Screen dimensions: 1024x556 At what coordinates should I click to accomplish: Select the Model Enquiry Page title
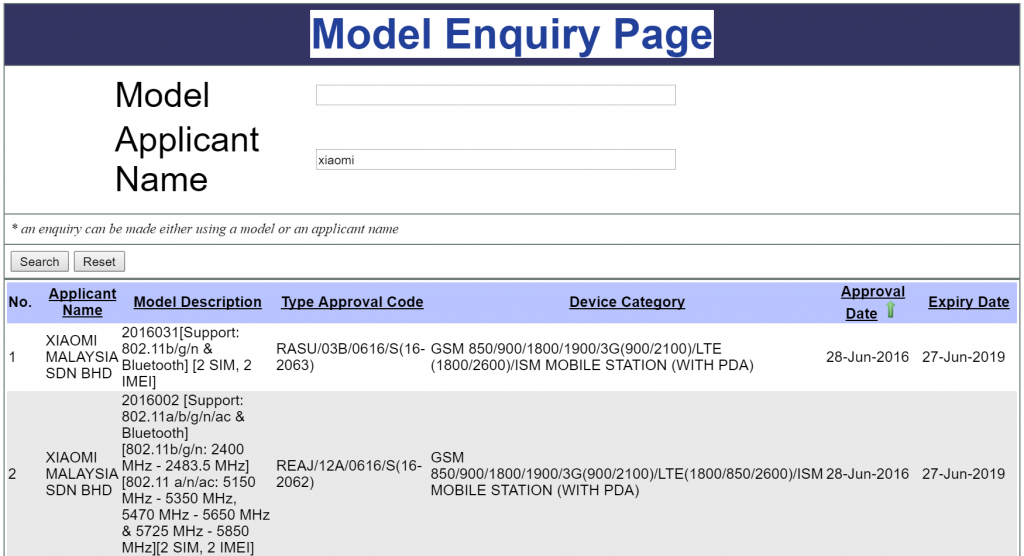coord(512,34)
